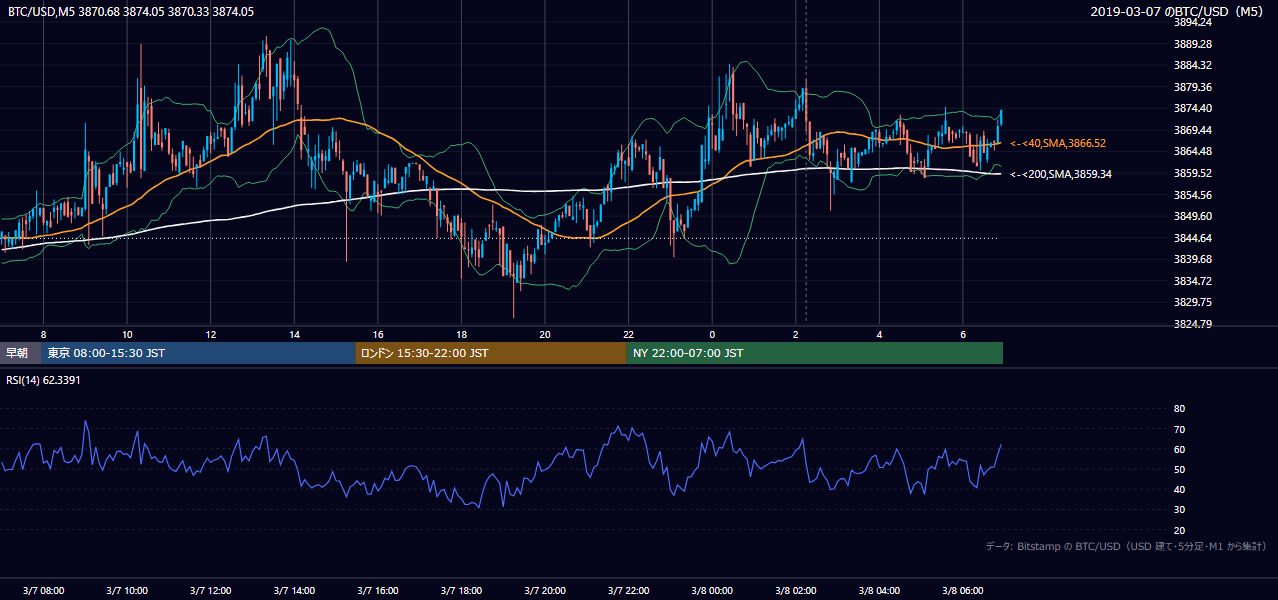1278x600 pixels.
Task: Click price axis value 3824.79
Action: coord(1193,324)
